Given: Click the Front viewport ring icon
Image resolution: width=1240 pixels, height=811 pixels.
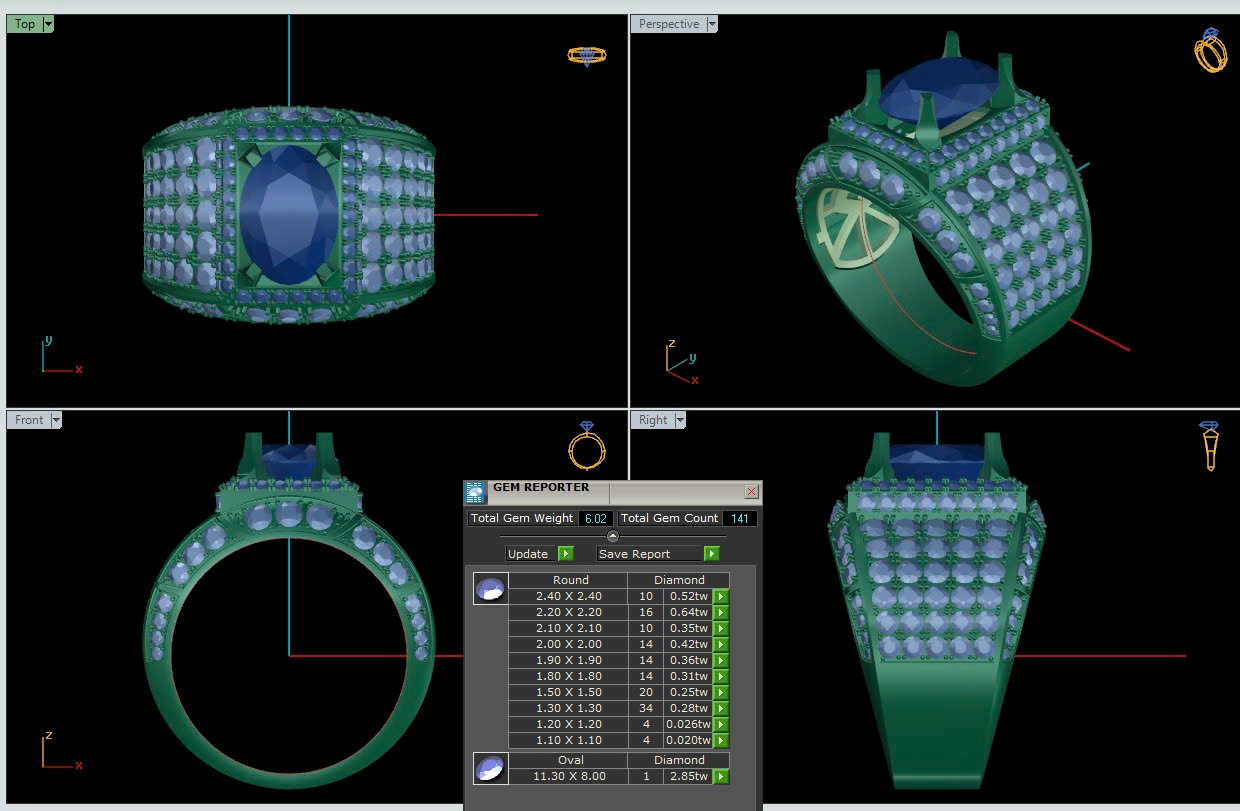Looking at the screenshot, I should [x=587, y=445].
